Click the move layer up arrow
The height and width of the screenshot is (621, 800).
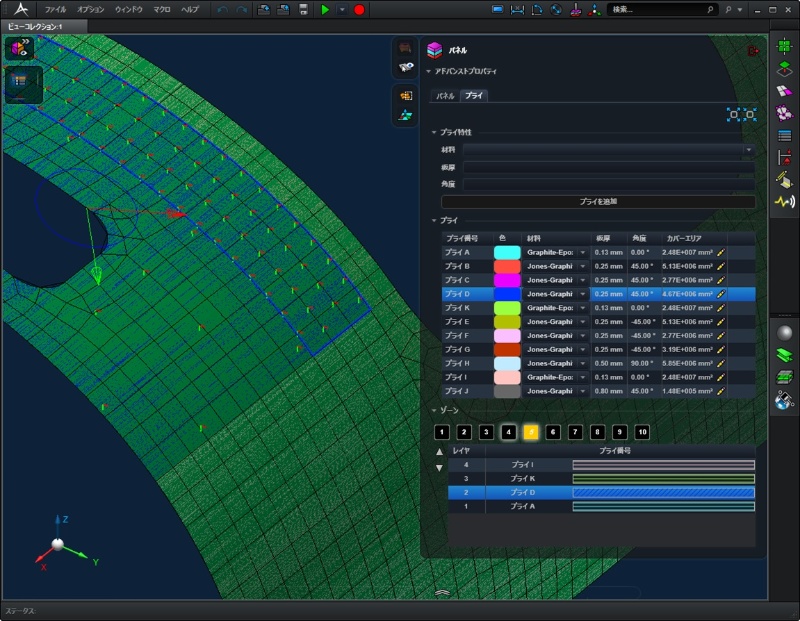click(439, 451)
